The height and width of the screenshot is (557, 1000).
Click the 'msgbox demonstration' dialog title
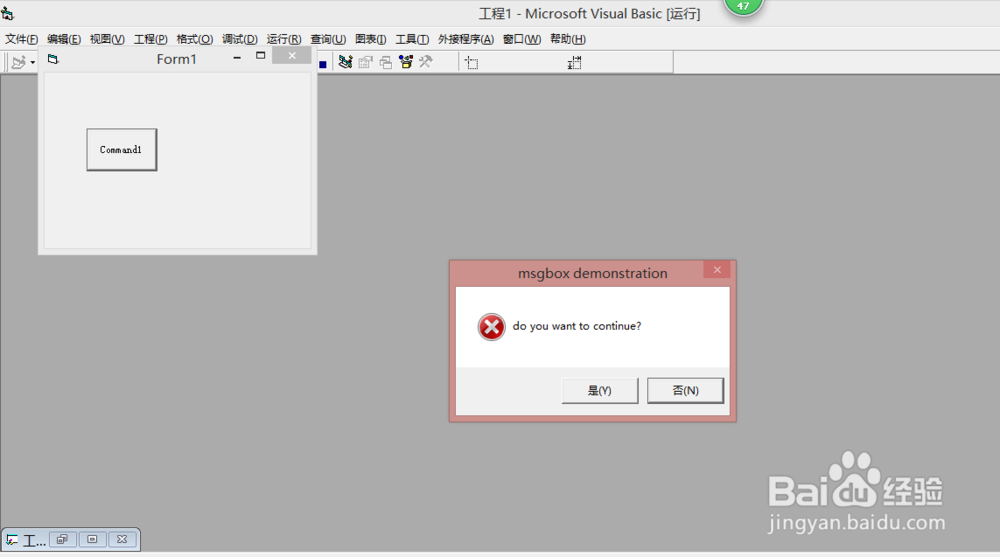592,273
